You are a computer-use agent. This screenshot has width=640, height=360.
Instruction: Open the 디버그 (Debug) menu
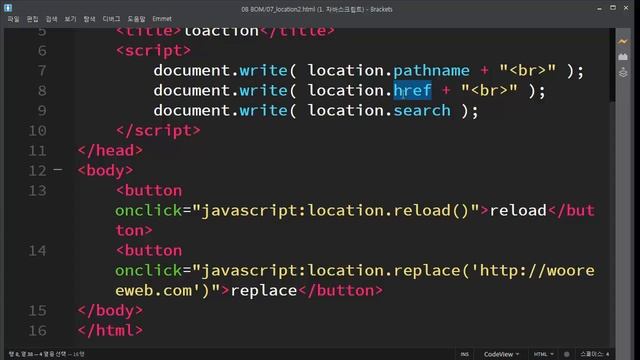[111, 19]
